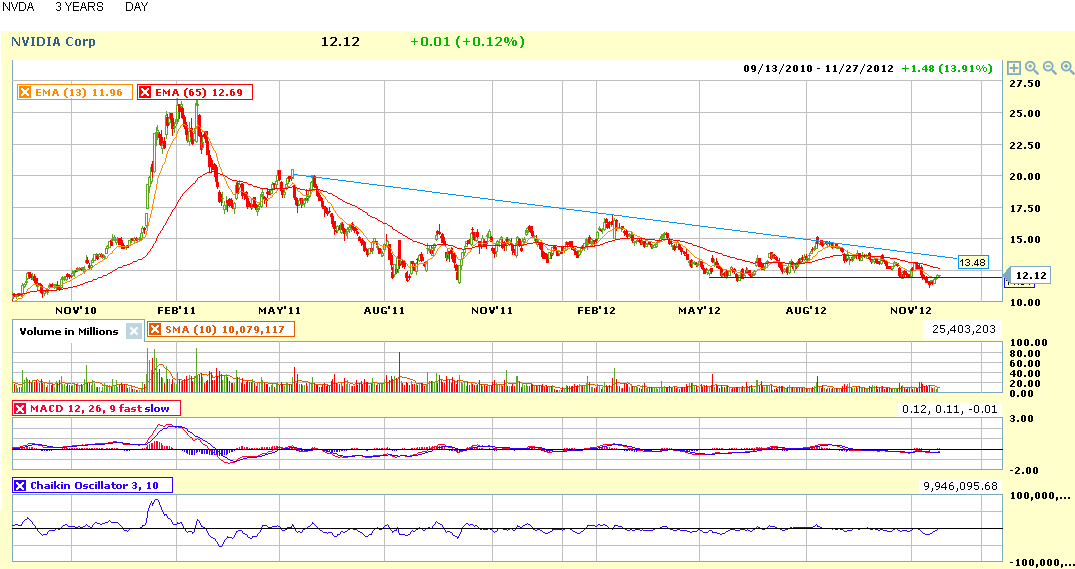Click the +1.48 (13.91%) range change
The height and width of the screenshot is (569, 1075).
tap(947, 69)
